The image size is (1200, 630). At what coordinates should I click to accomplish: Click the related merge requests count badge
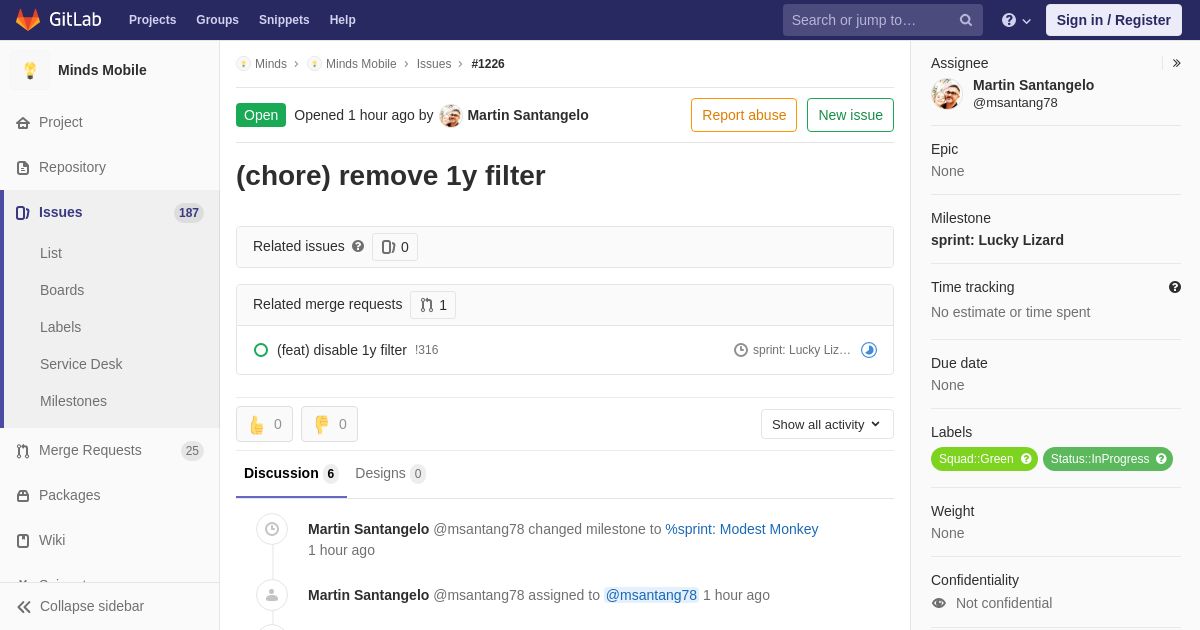(433, 305)
